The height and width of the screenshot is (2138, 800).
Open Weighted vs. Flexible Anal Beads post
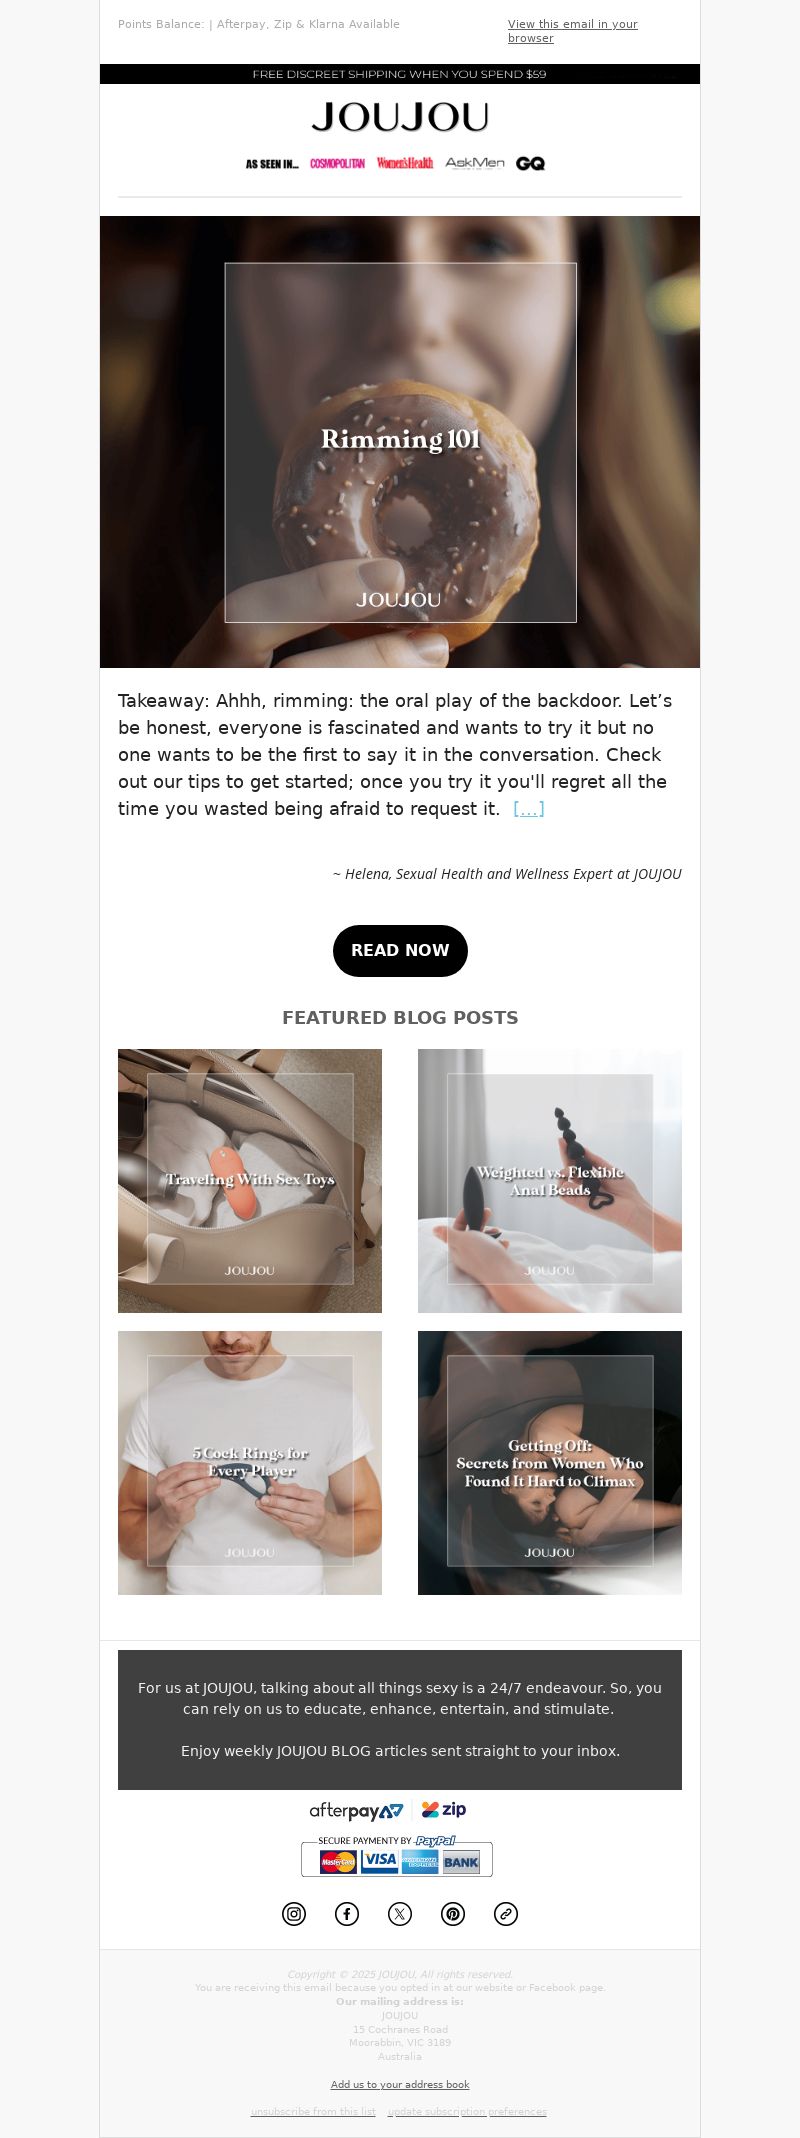click(x=550, y=1181)
